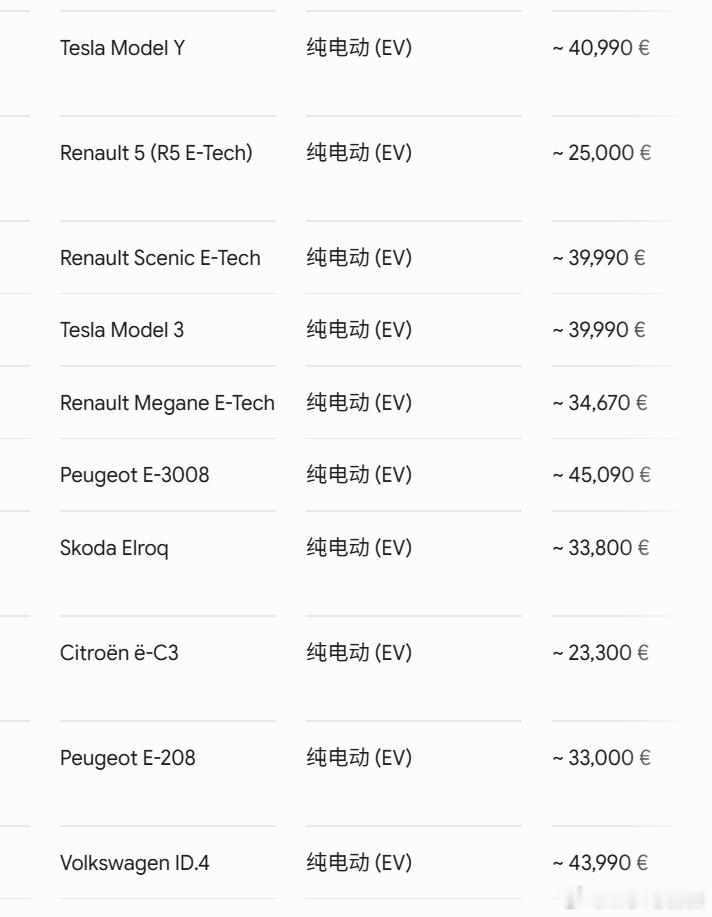Click the Peugeot E-3008 model name
Image resolution: width=712 pixels, height=917 pixels.
(x=135, y=475)
